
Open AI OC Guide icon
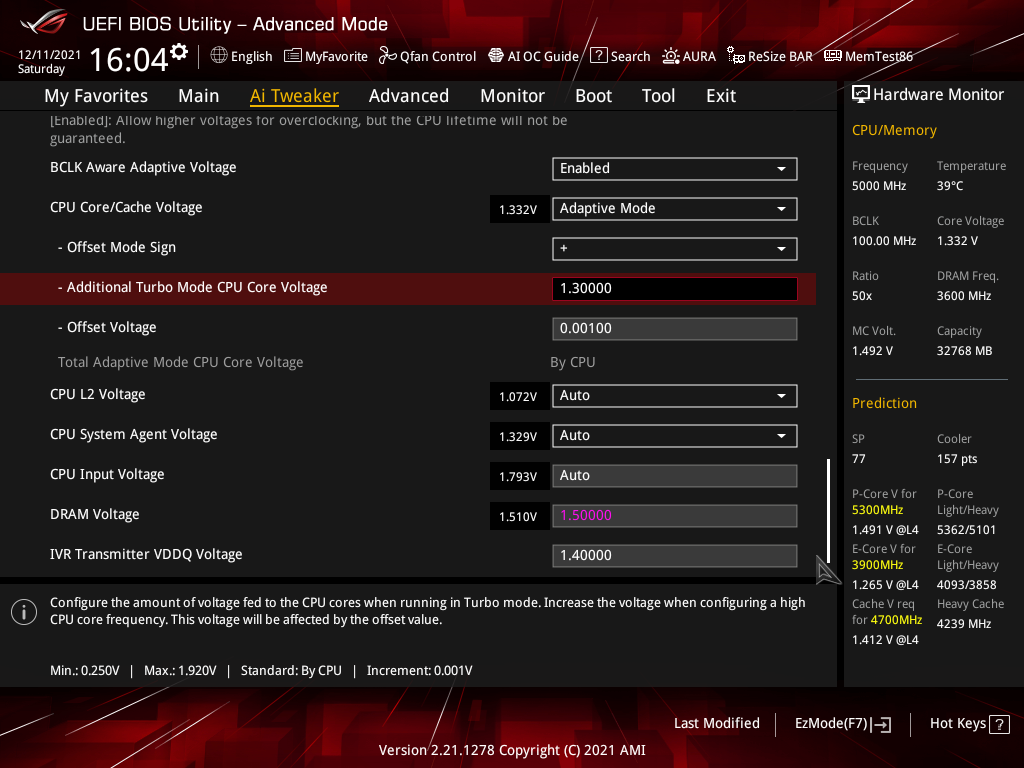click(x=496, y=56)
